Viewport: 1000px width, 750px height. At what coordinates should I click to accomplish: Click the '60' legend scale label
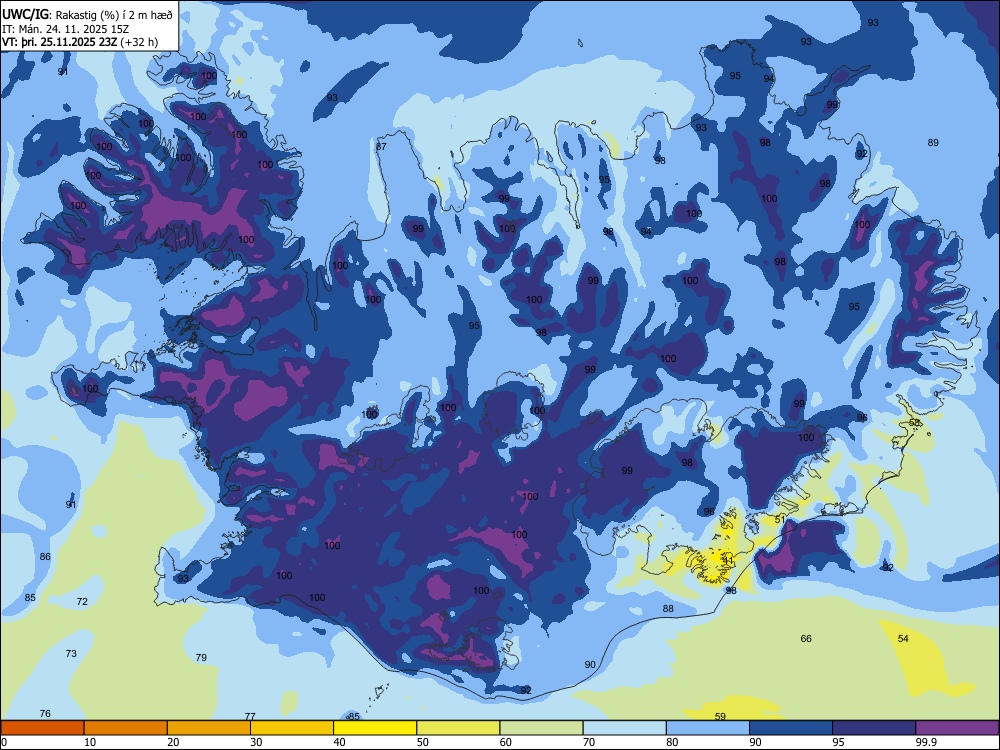(506, 742)
